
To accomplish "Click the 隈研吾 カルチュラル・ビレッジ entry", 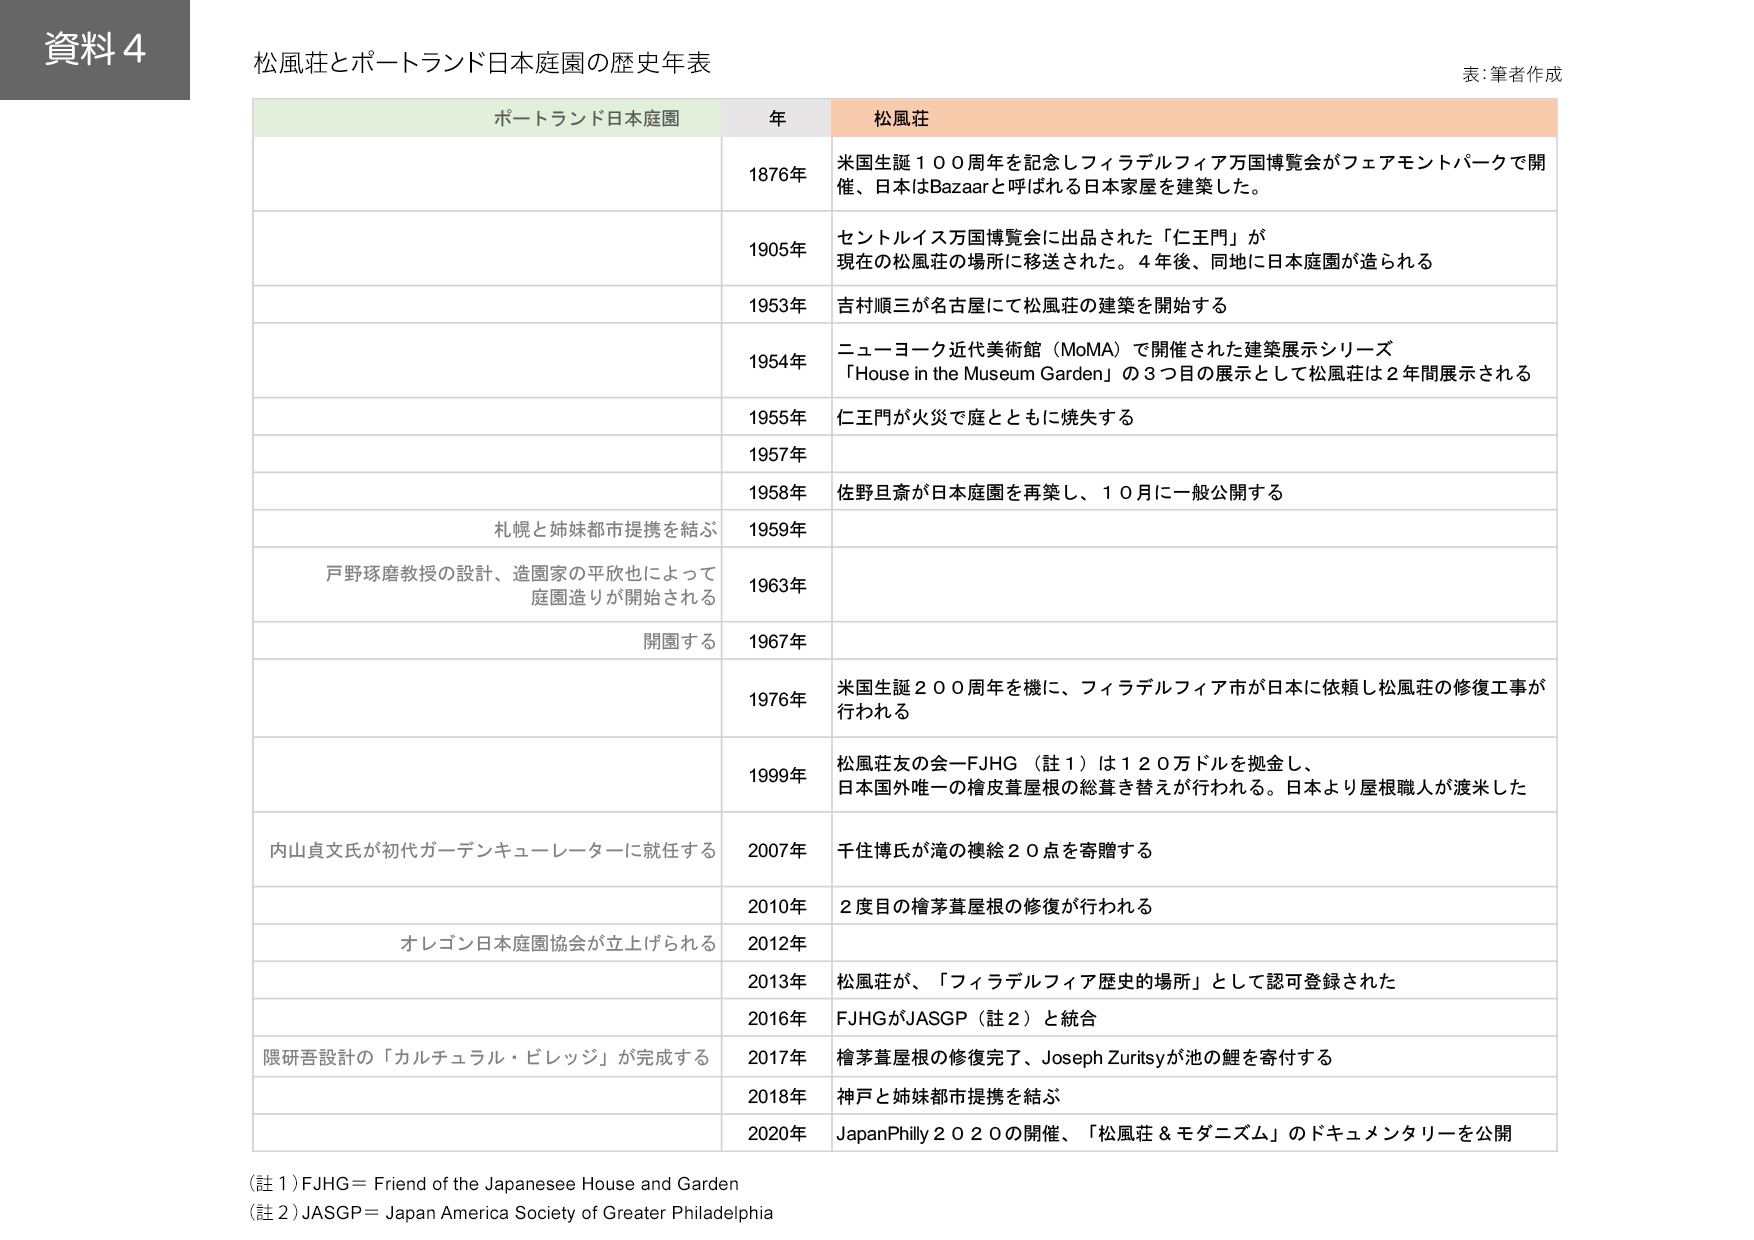I will 486,1057.
